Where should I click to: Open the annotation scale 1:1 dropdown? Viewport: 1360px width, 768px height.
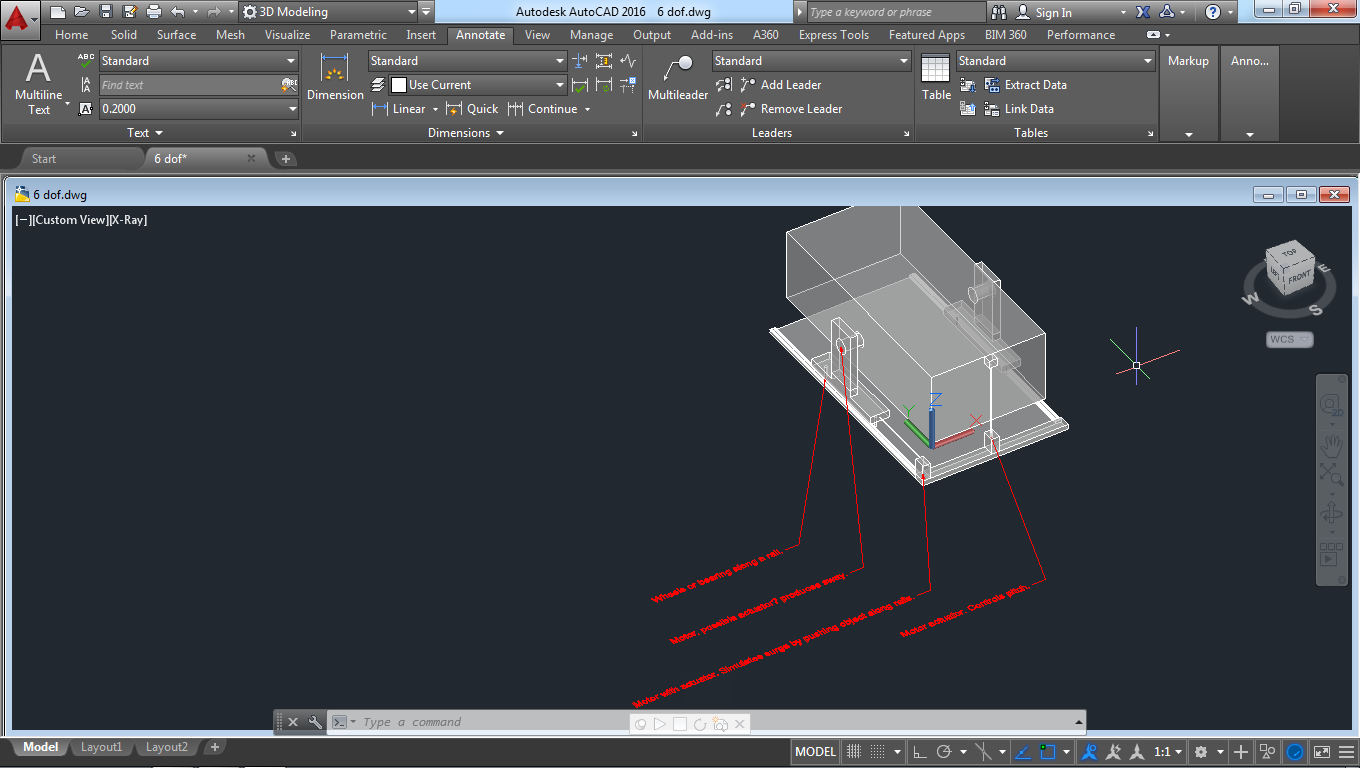click(x=1168, y=751)
